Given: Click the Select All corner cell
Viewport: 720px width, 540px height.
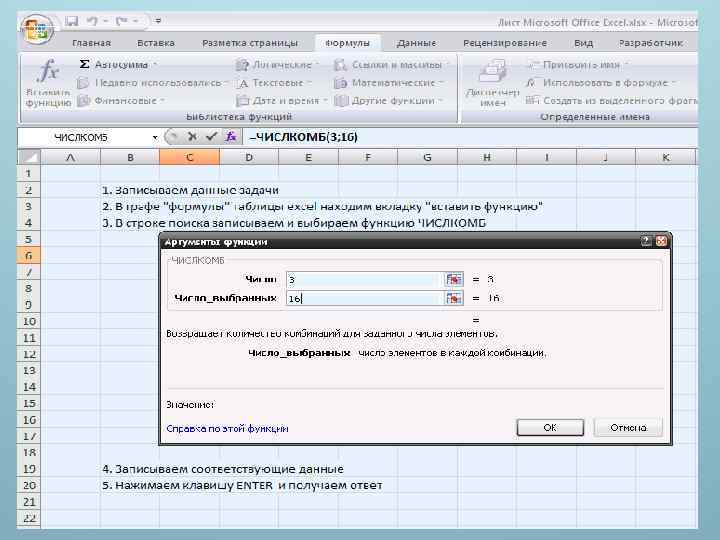Looking at the screenshot, I should point(29,158).
